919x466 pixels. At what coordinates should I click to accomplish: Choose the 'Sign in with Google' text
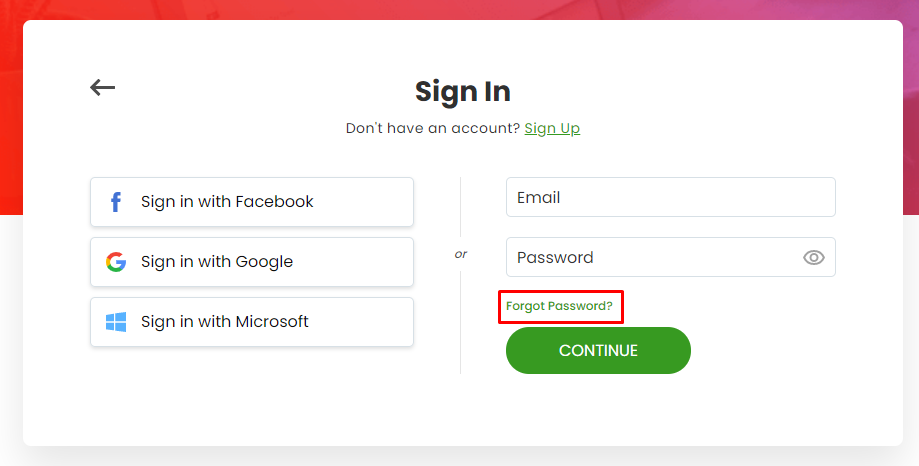click(x=217, y=261)
